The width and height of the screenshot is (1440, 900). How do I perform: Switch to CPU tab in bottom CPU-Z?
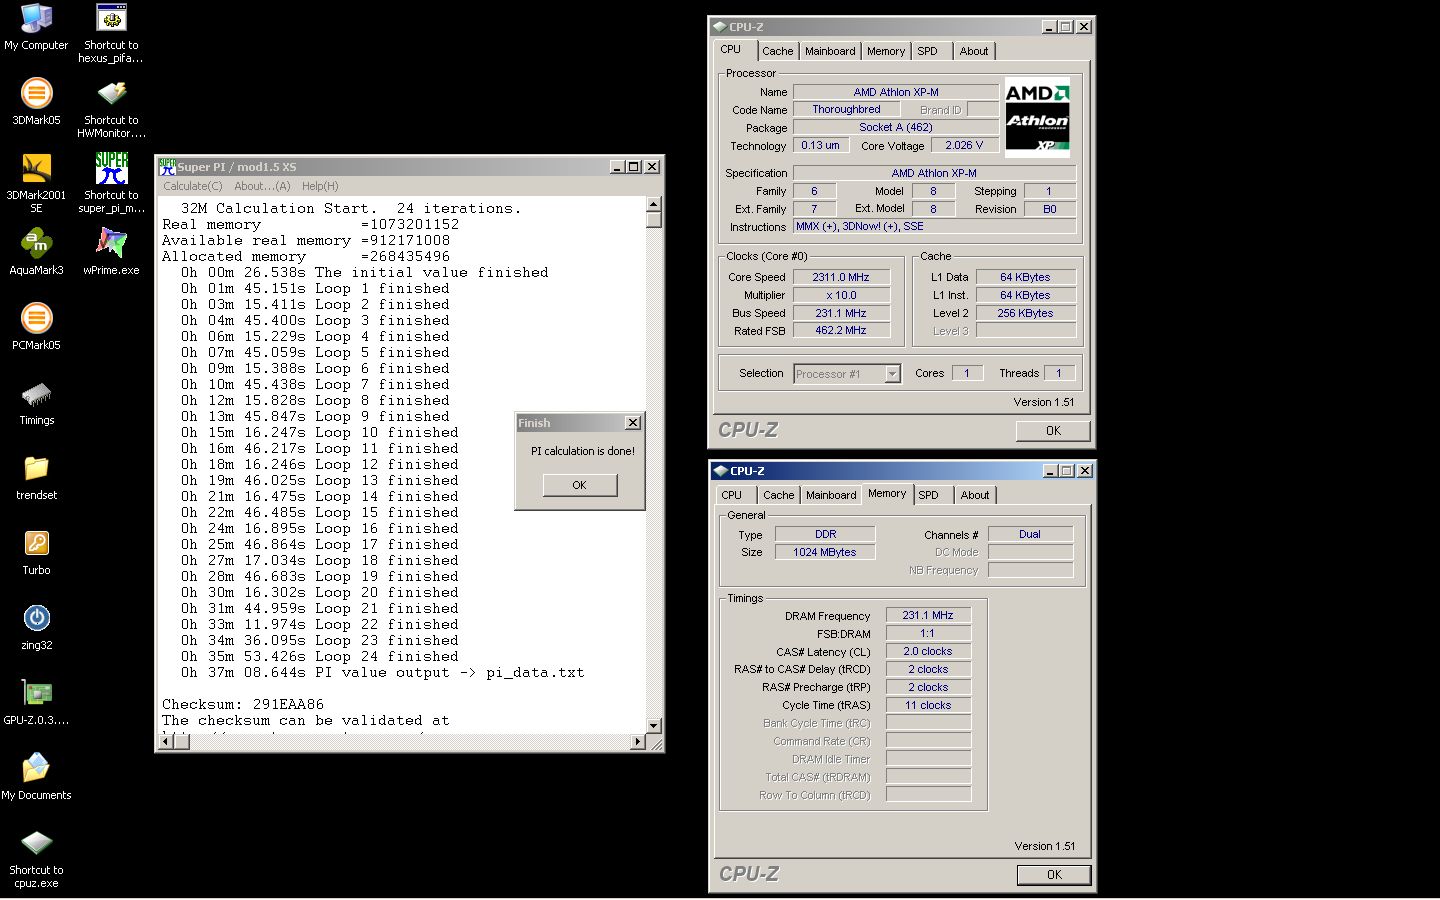tap(732, 495)
